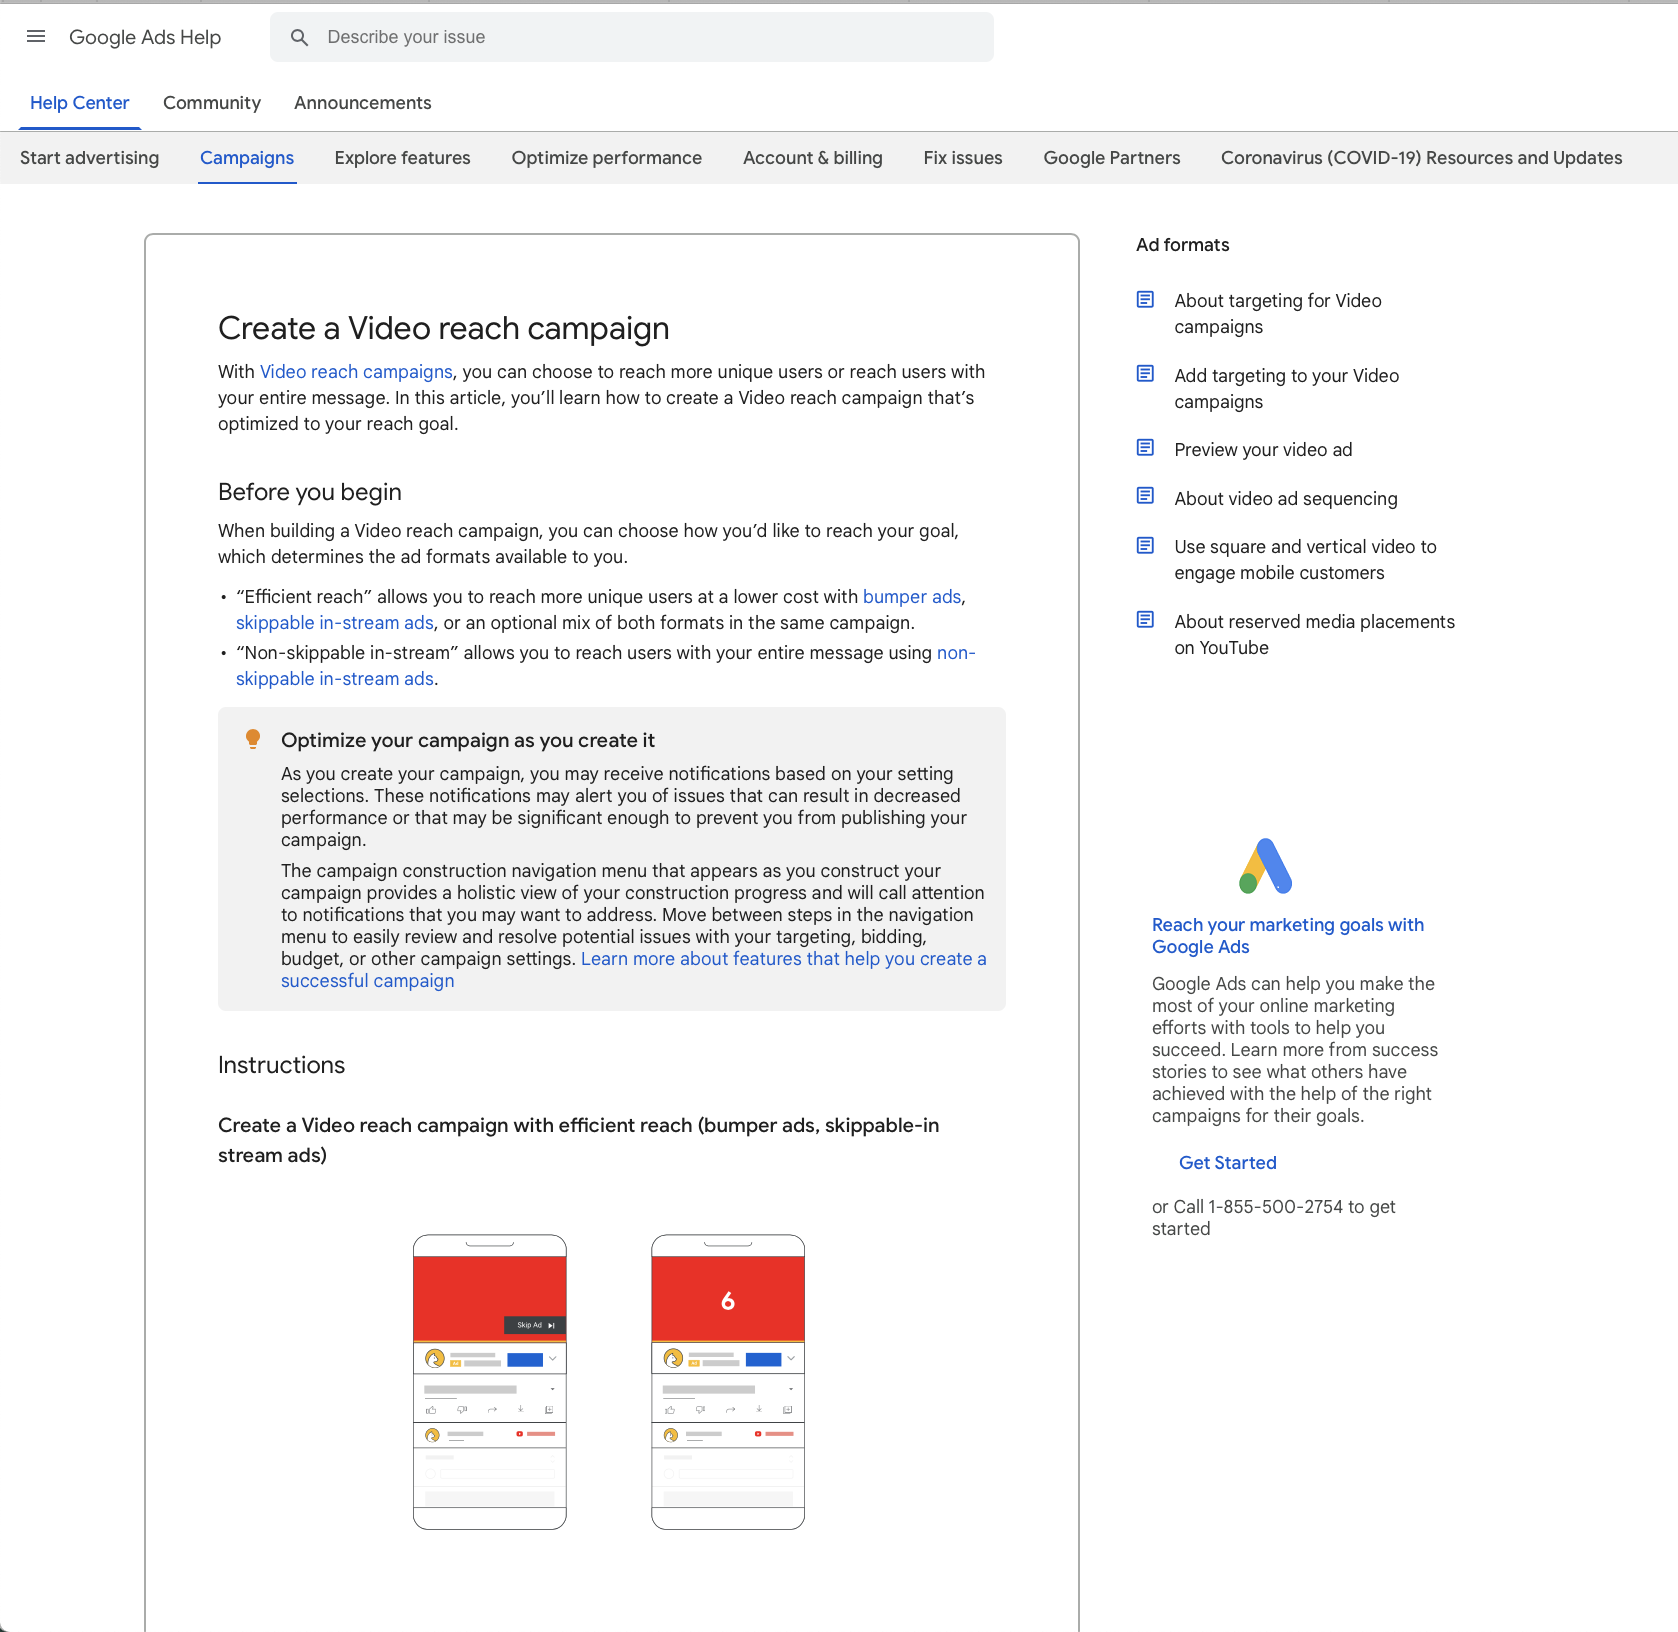Click the orange lightbulb tip icon
This screenshot has height=1632, width=1678.
253,739
